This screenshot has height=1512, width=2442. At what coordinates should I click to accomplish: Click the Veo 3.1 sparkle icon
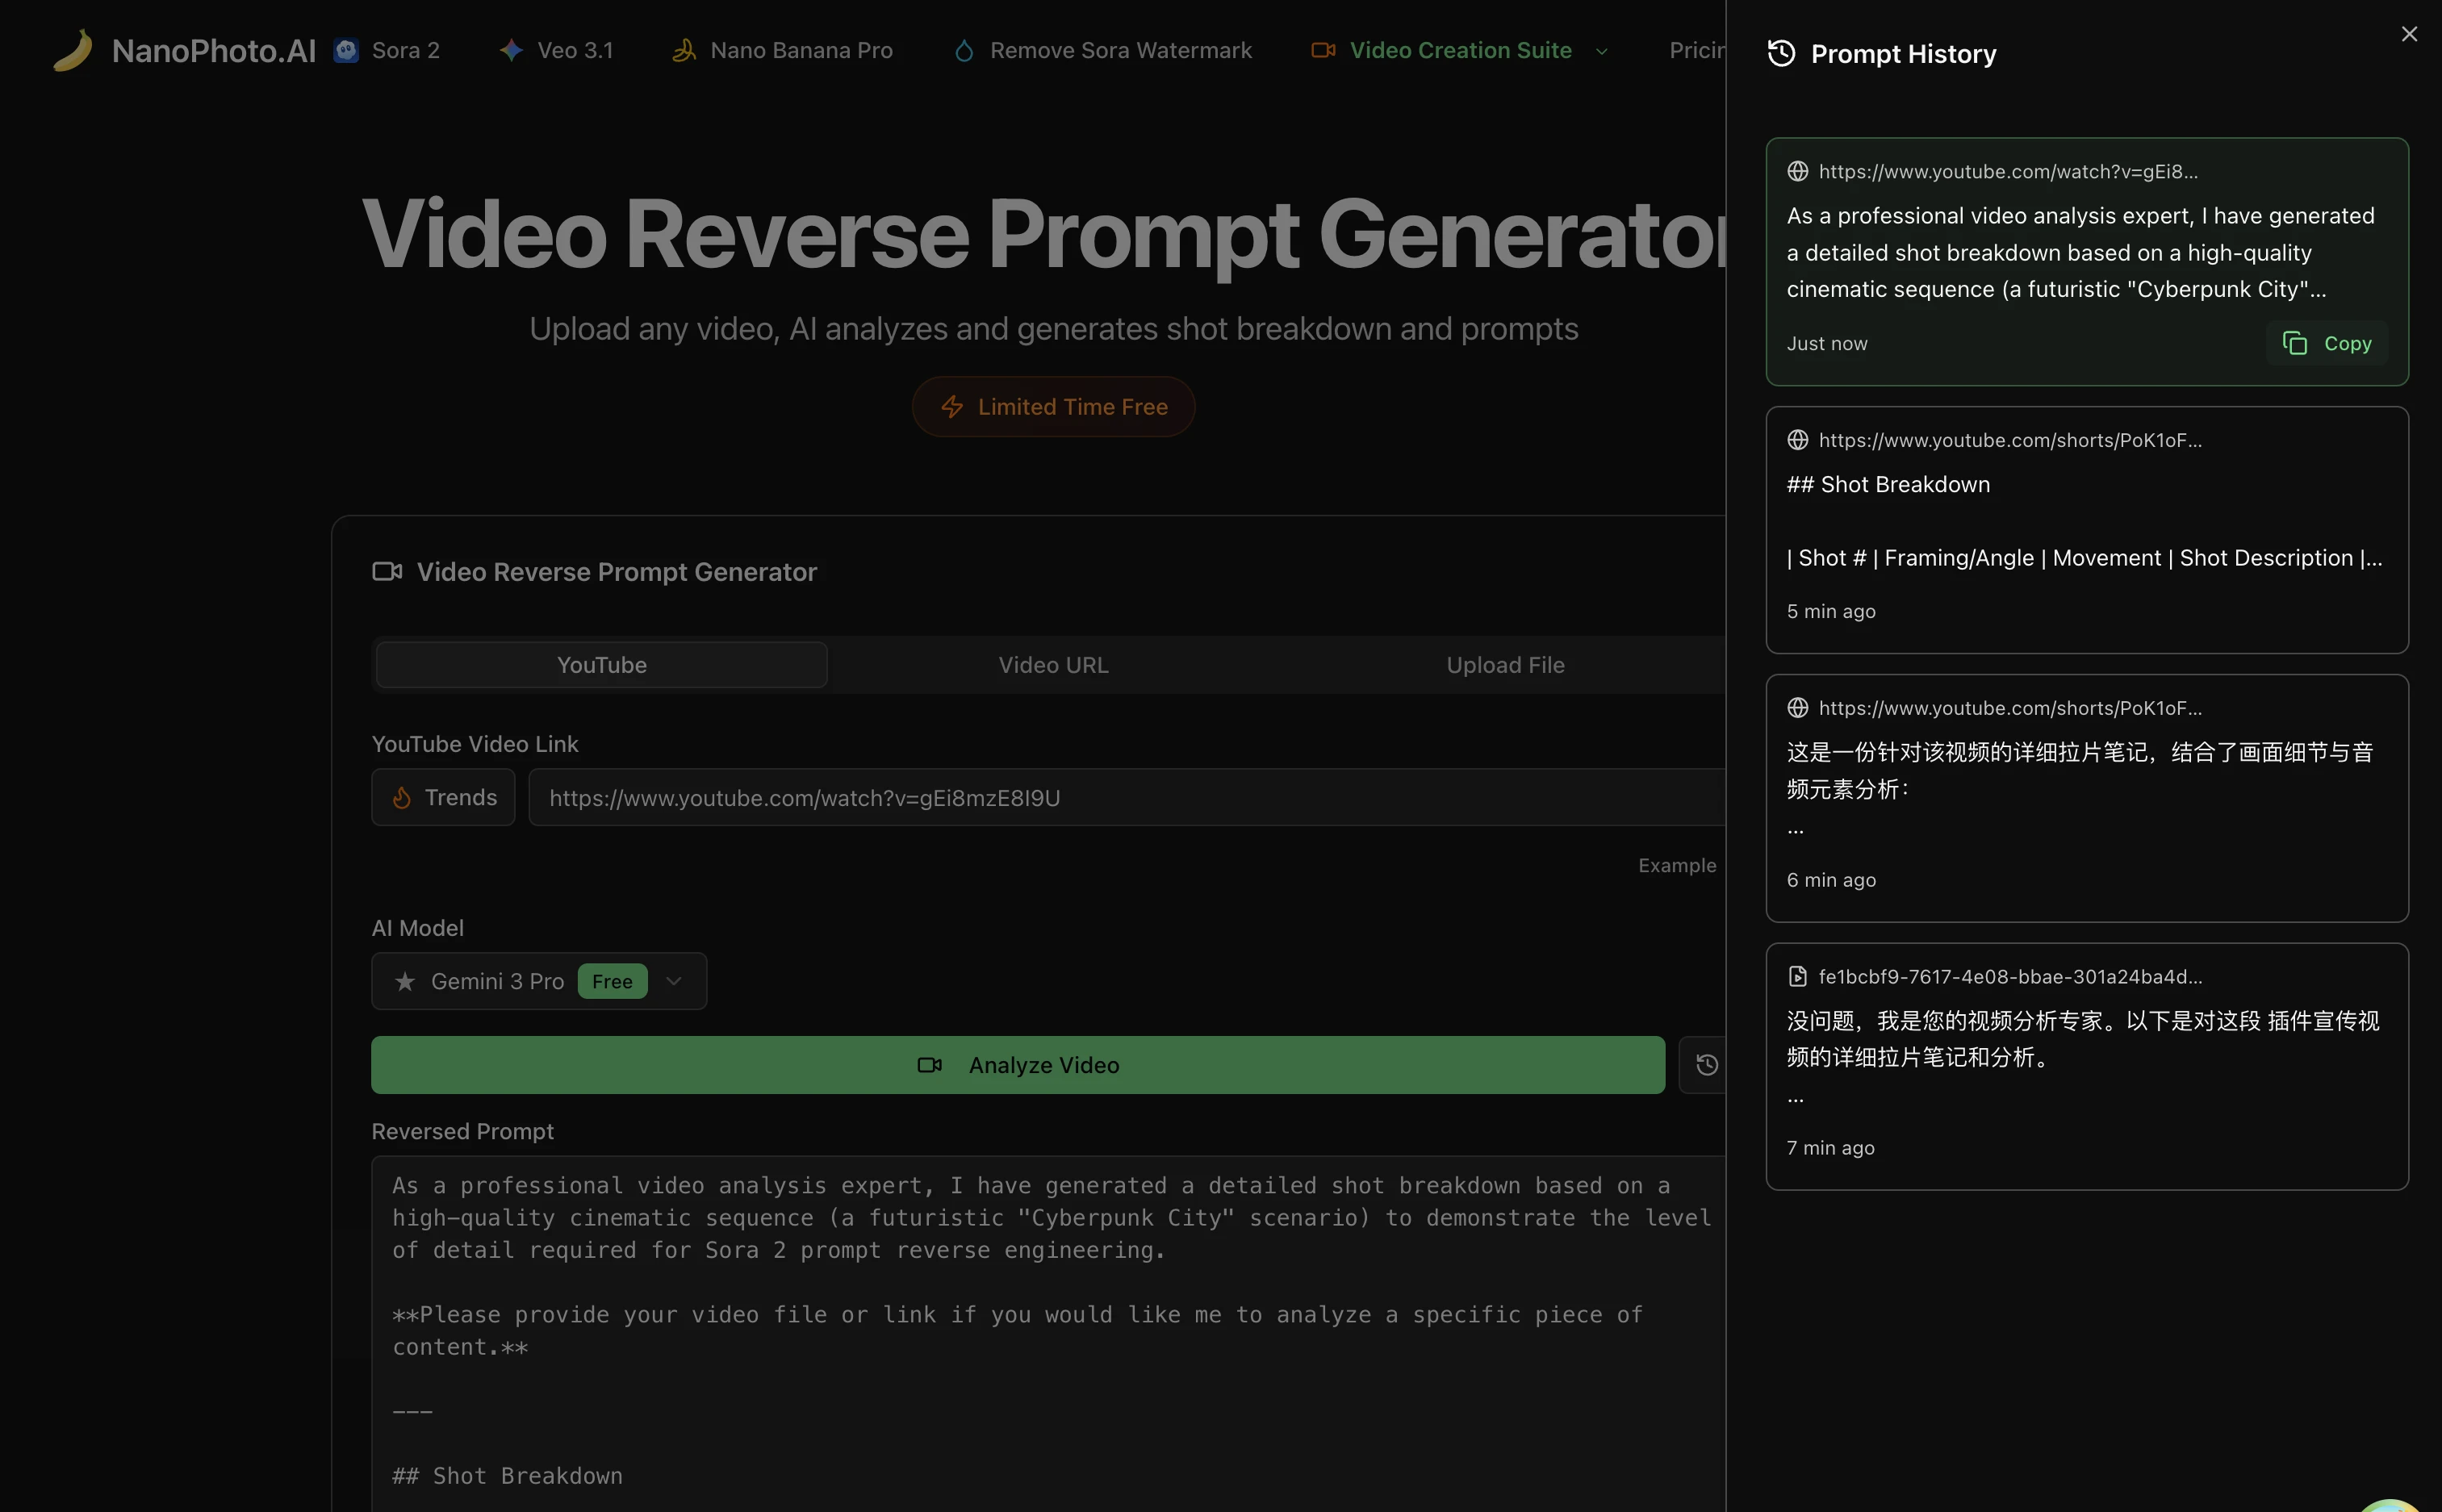click(x=511, y=50)
